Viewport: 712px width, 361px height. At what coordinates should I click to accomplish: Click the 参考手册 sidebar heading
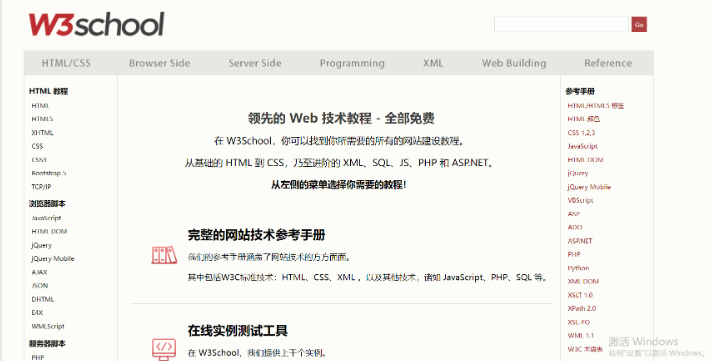pyautogui.click(x=580, y=91)
